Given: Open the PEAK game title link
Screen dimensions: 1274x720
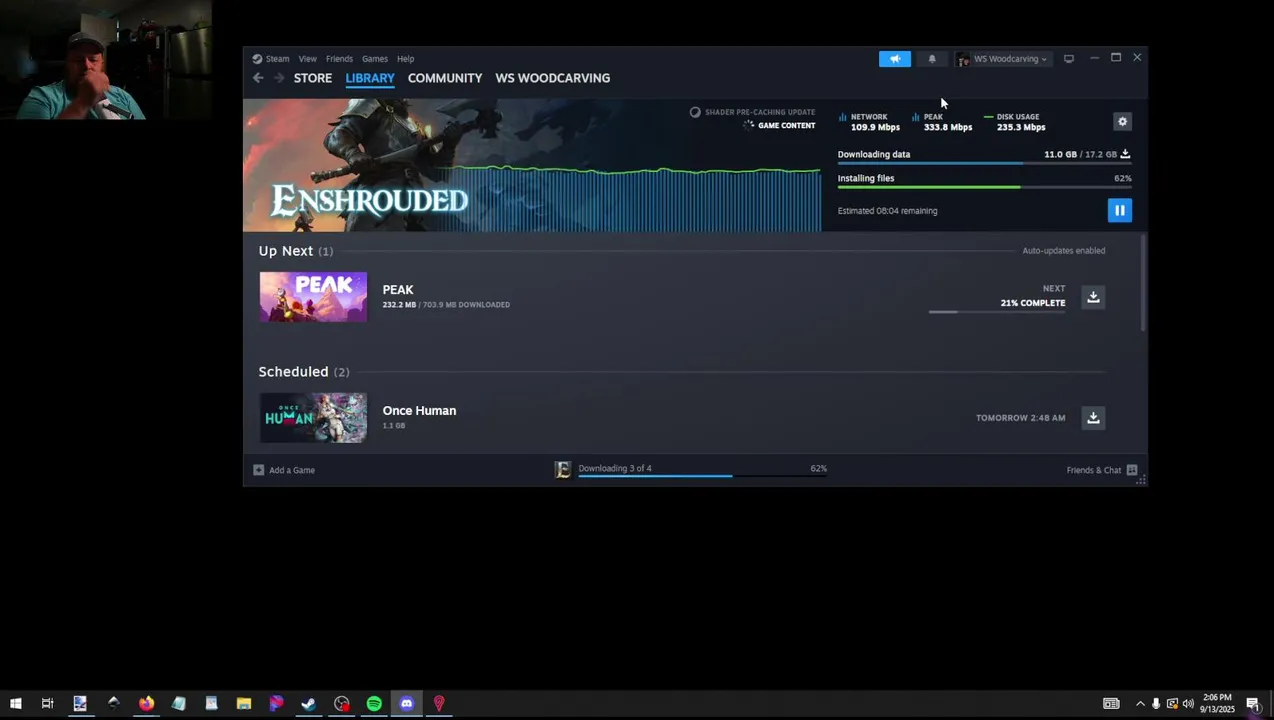Looking at the screenshot, I should point(398,290).
